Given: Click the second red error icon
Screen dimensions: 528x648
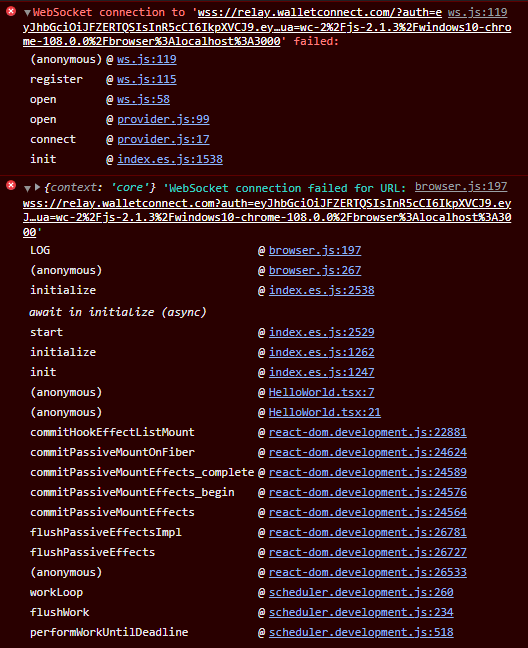Looking at the screenshot, I should point(11,185).
